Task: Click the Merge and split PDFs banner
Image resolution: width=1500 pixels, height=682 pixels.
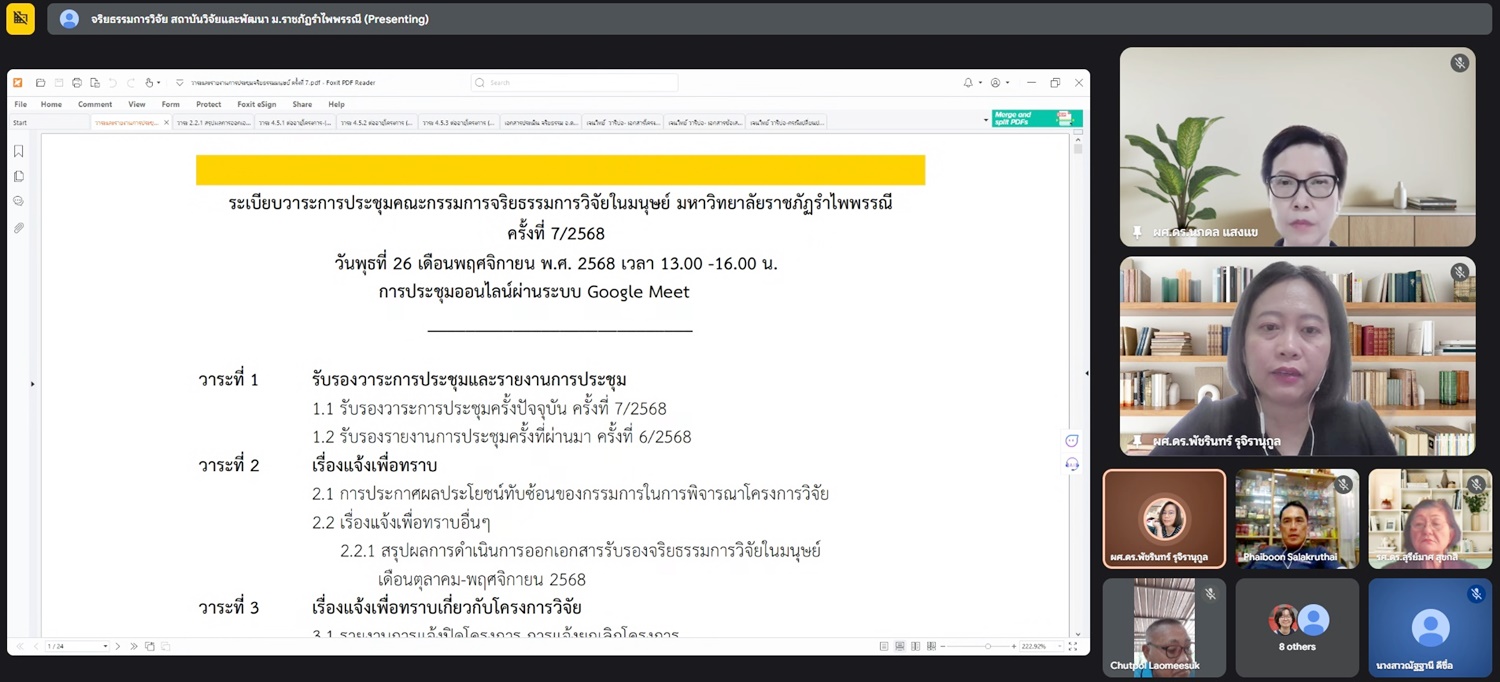Action: point(1036,119)
